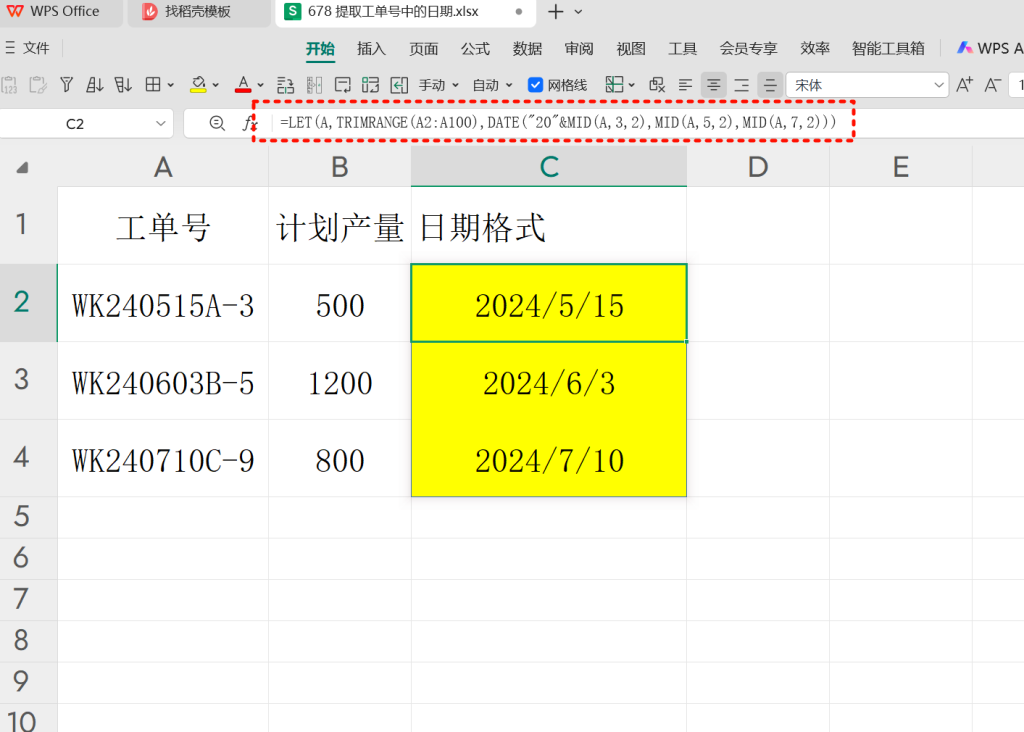This screenshot has height=732, width=1024.
Task: Open the tab list chevron beside plus
Action: (579, 12)
